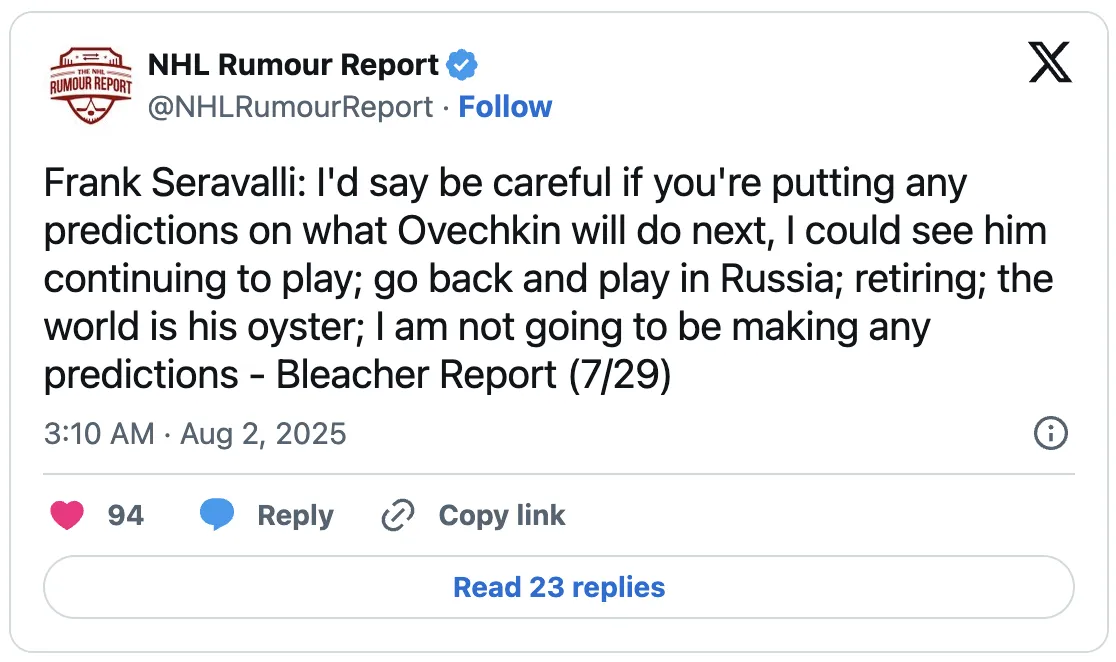Open Read 23 replies
Image resolution: width=1116 pixels, height=662 pixels.
(559, 587)
